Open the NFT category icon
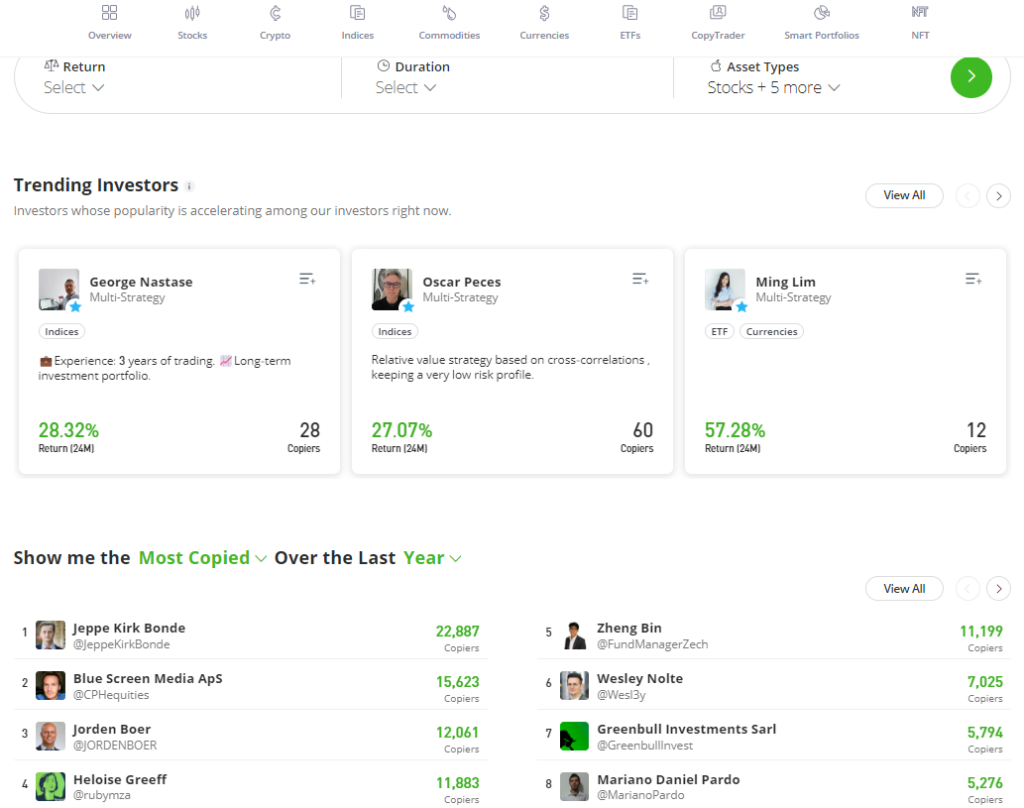 919,14
